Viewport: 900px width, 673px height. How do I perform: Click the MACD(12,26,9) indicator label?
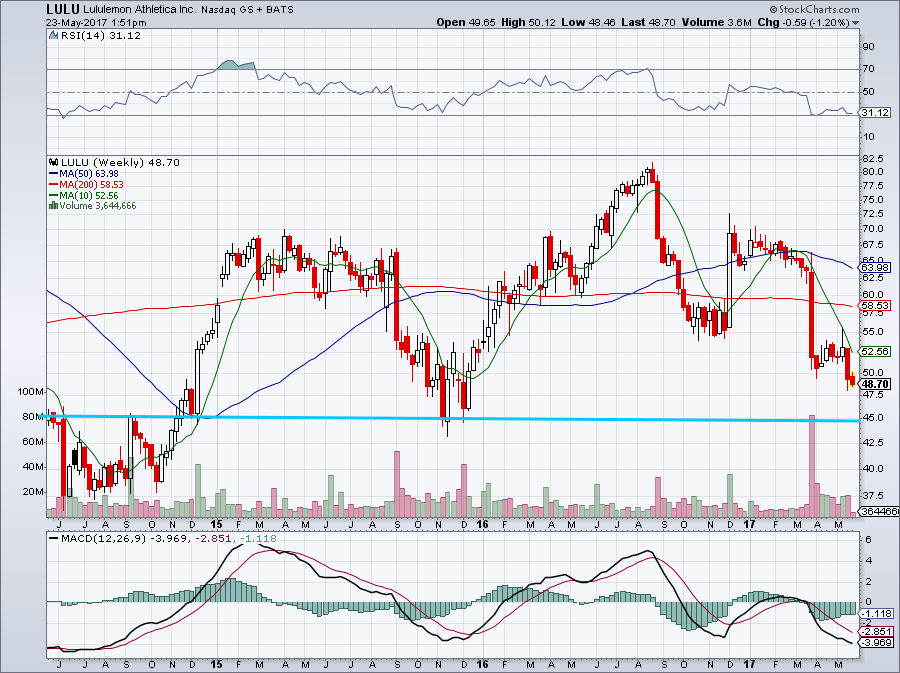(x=104, y=538)
